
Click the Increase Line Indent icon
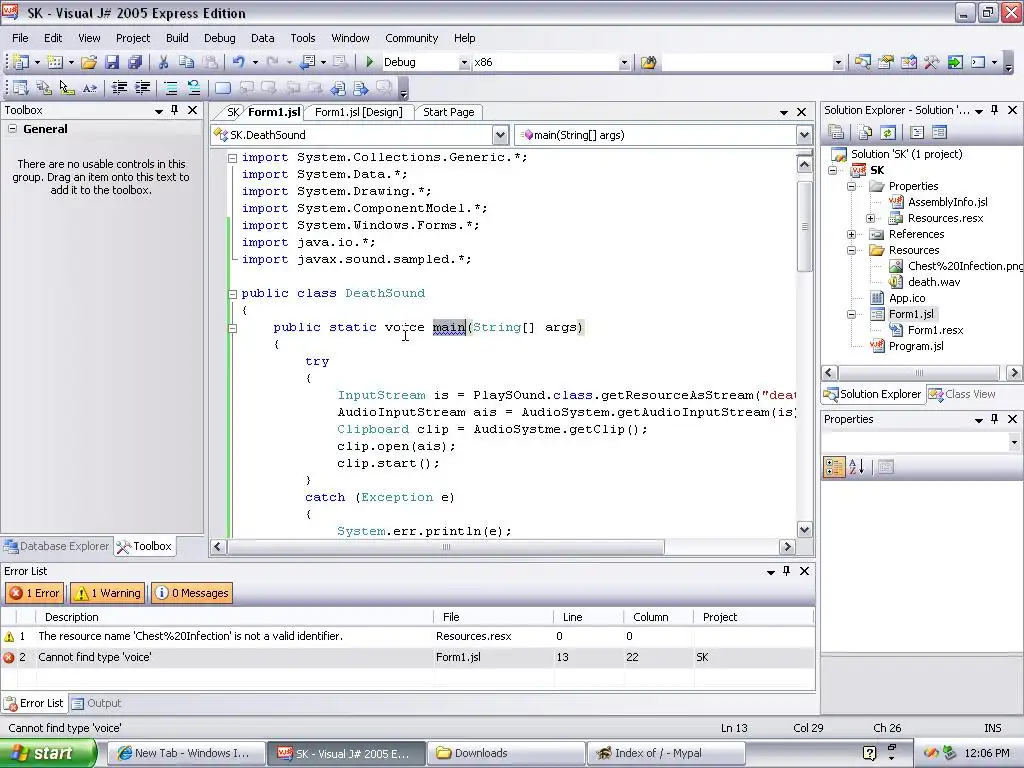click(142, 88)
